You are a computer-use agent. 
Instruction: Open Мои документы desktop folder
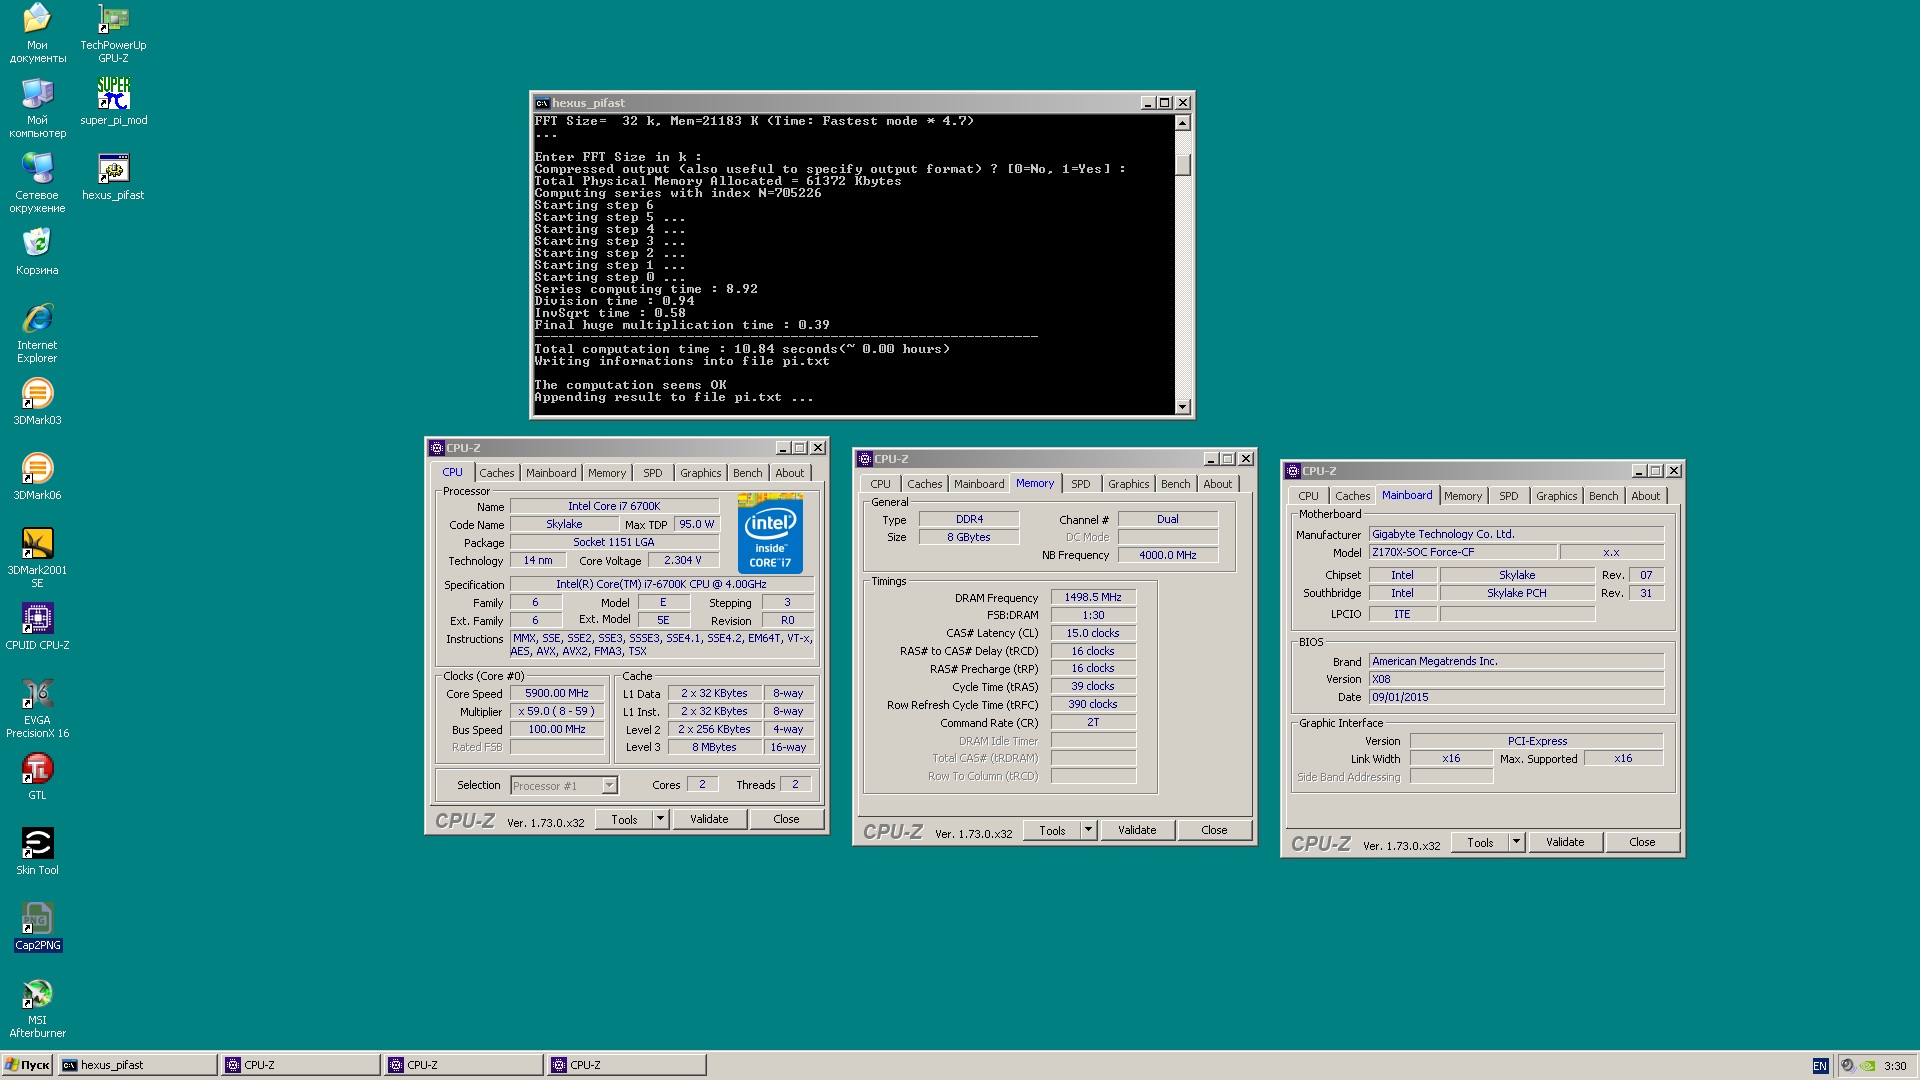pos(37,33)
